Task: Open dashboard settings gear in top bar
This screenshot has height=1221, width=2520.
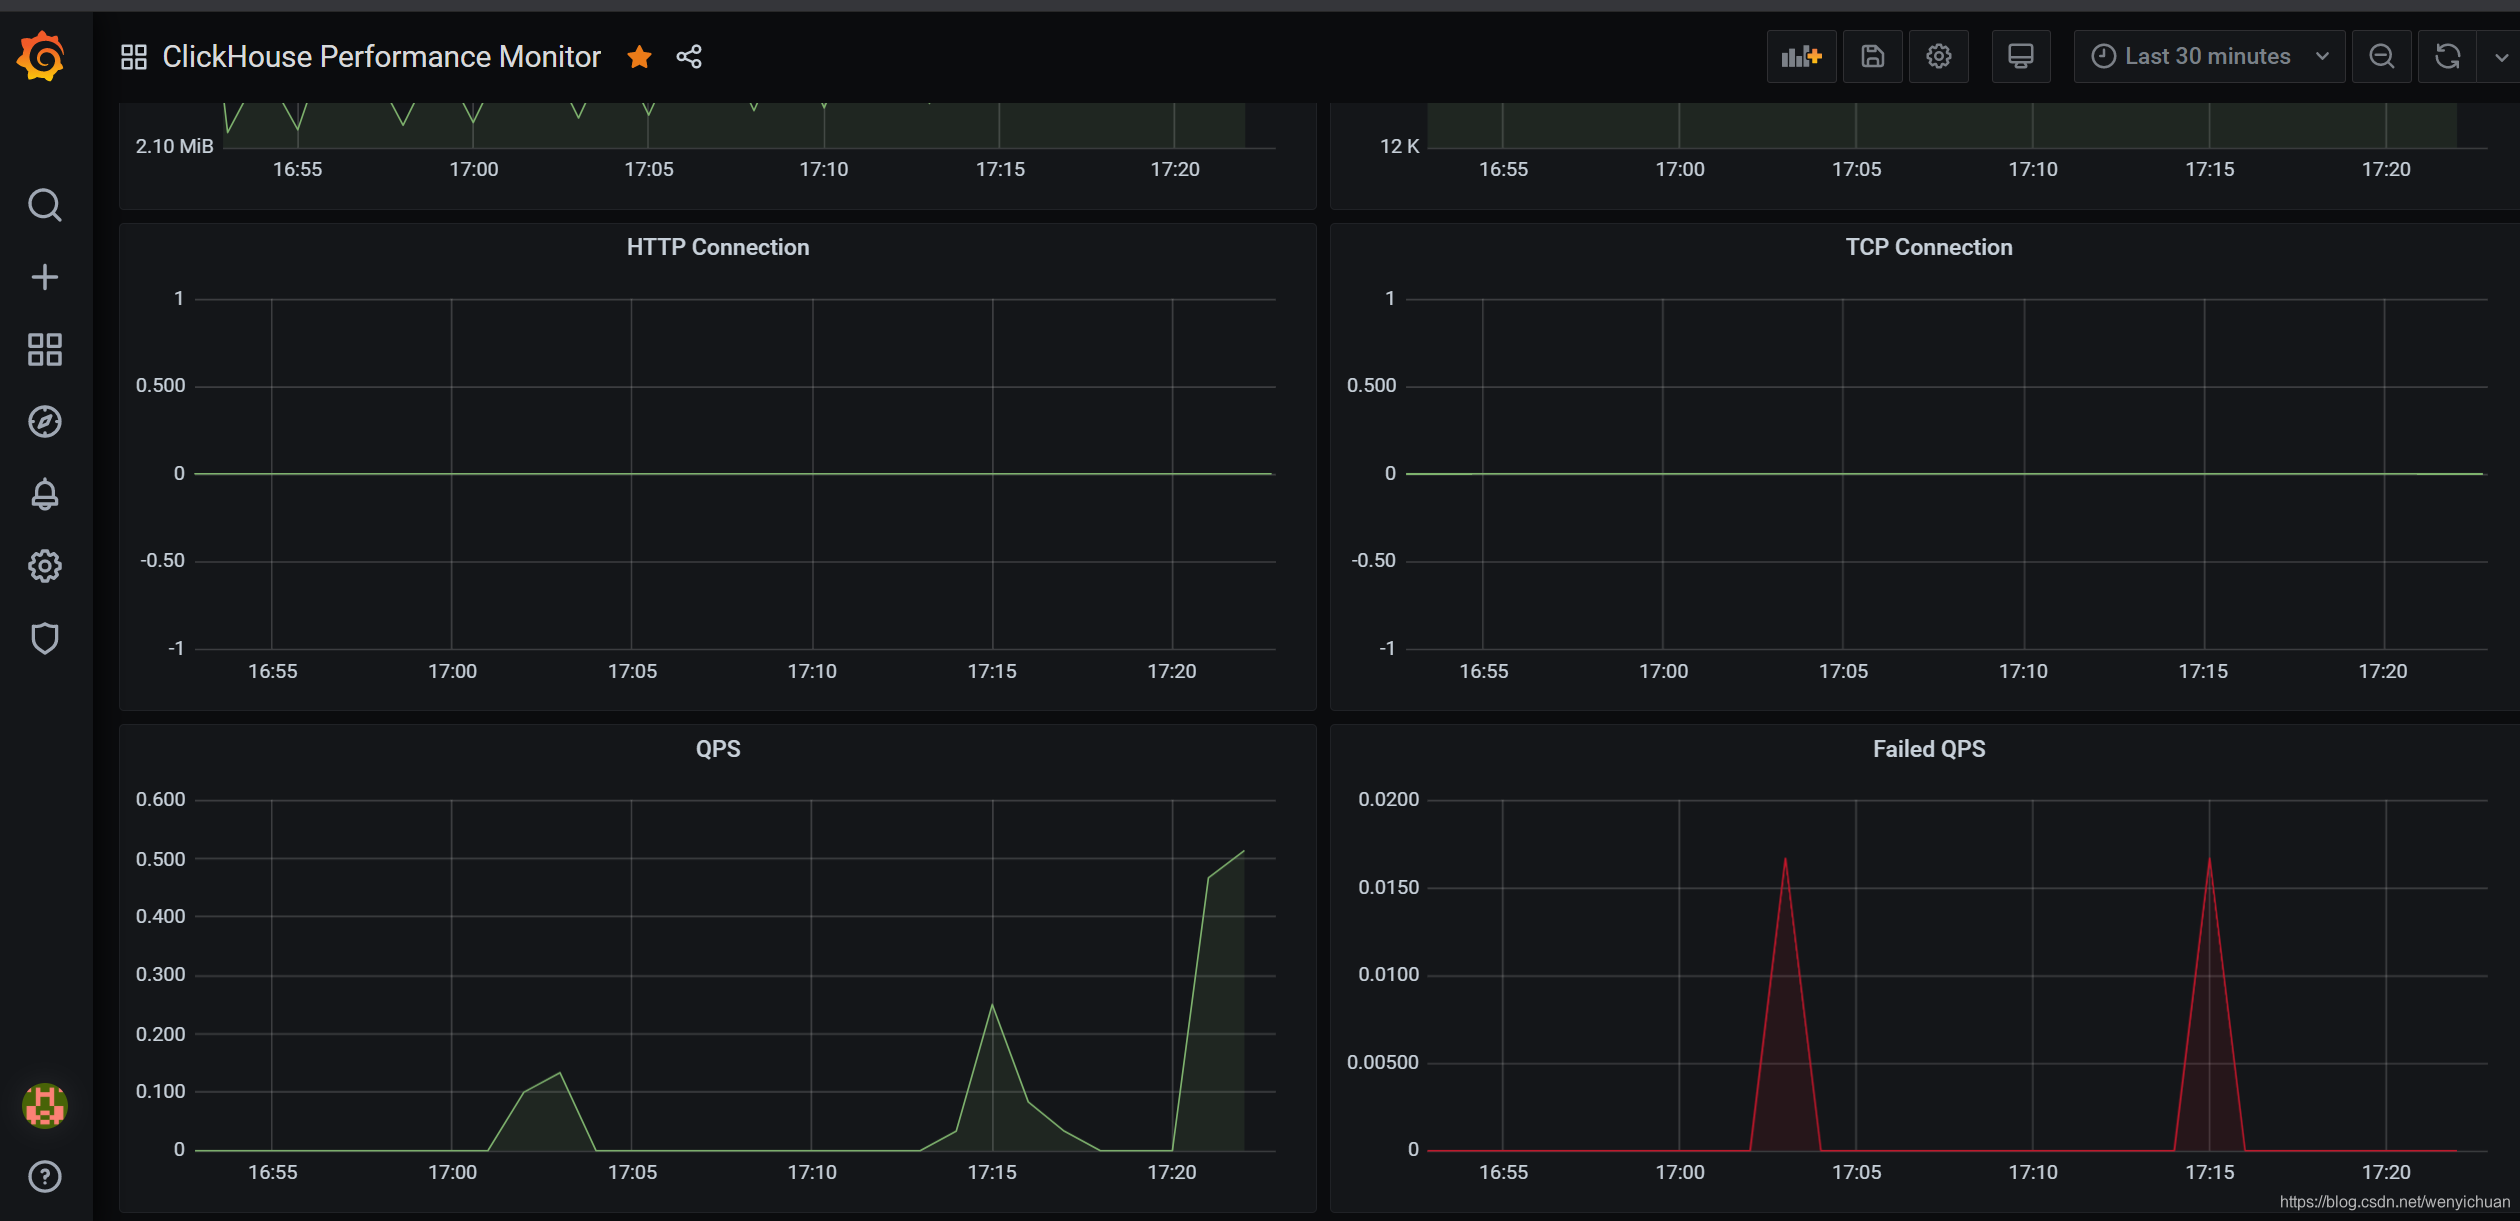Action: (1938, 56)
